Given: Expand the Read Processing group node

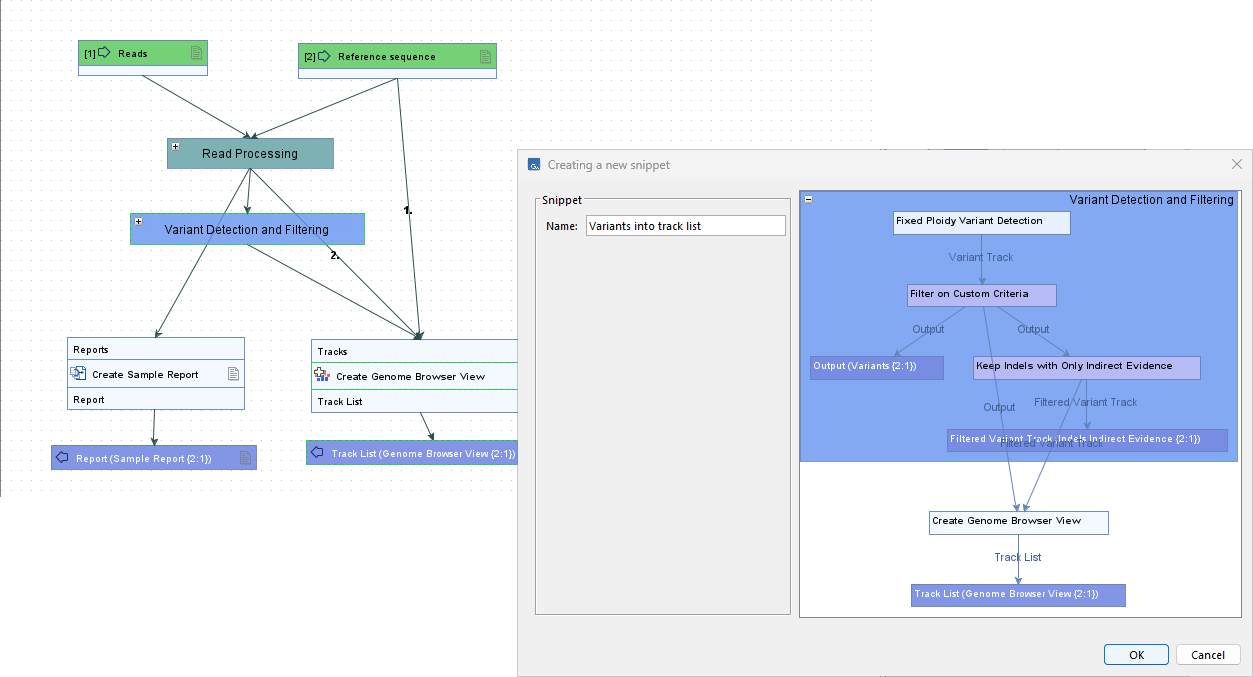Looking at the screenshot, I should point(176,145).
